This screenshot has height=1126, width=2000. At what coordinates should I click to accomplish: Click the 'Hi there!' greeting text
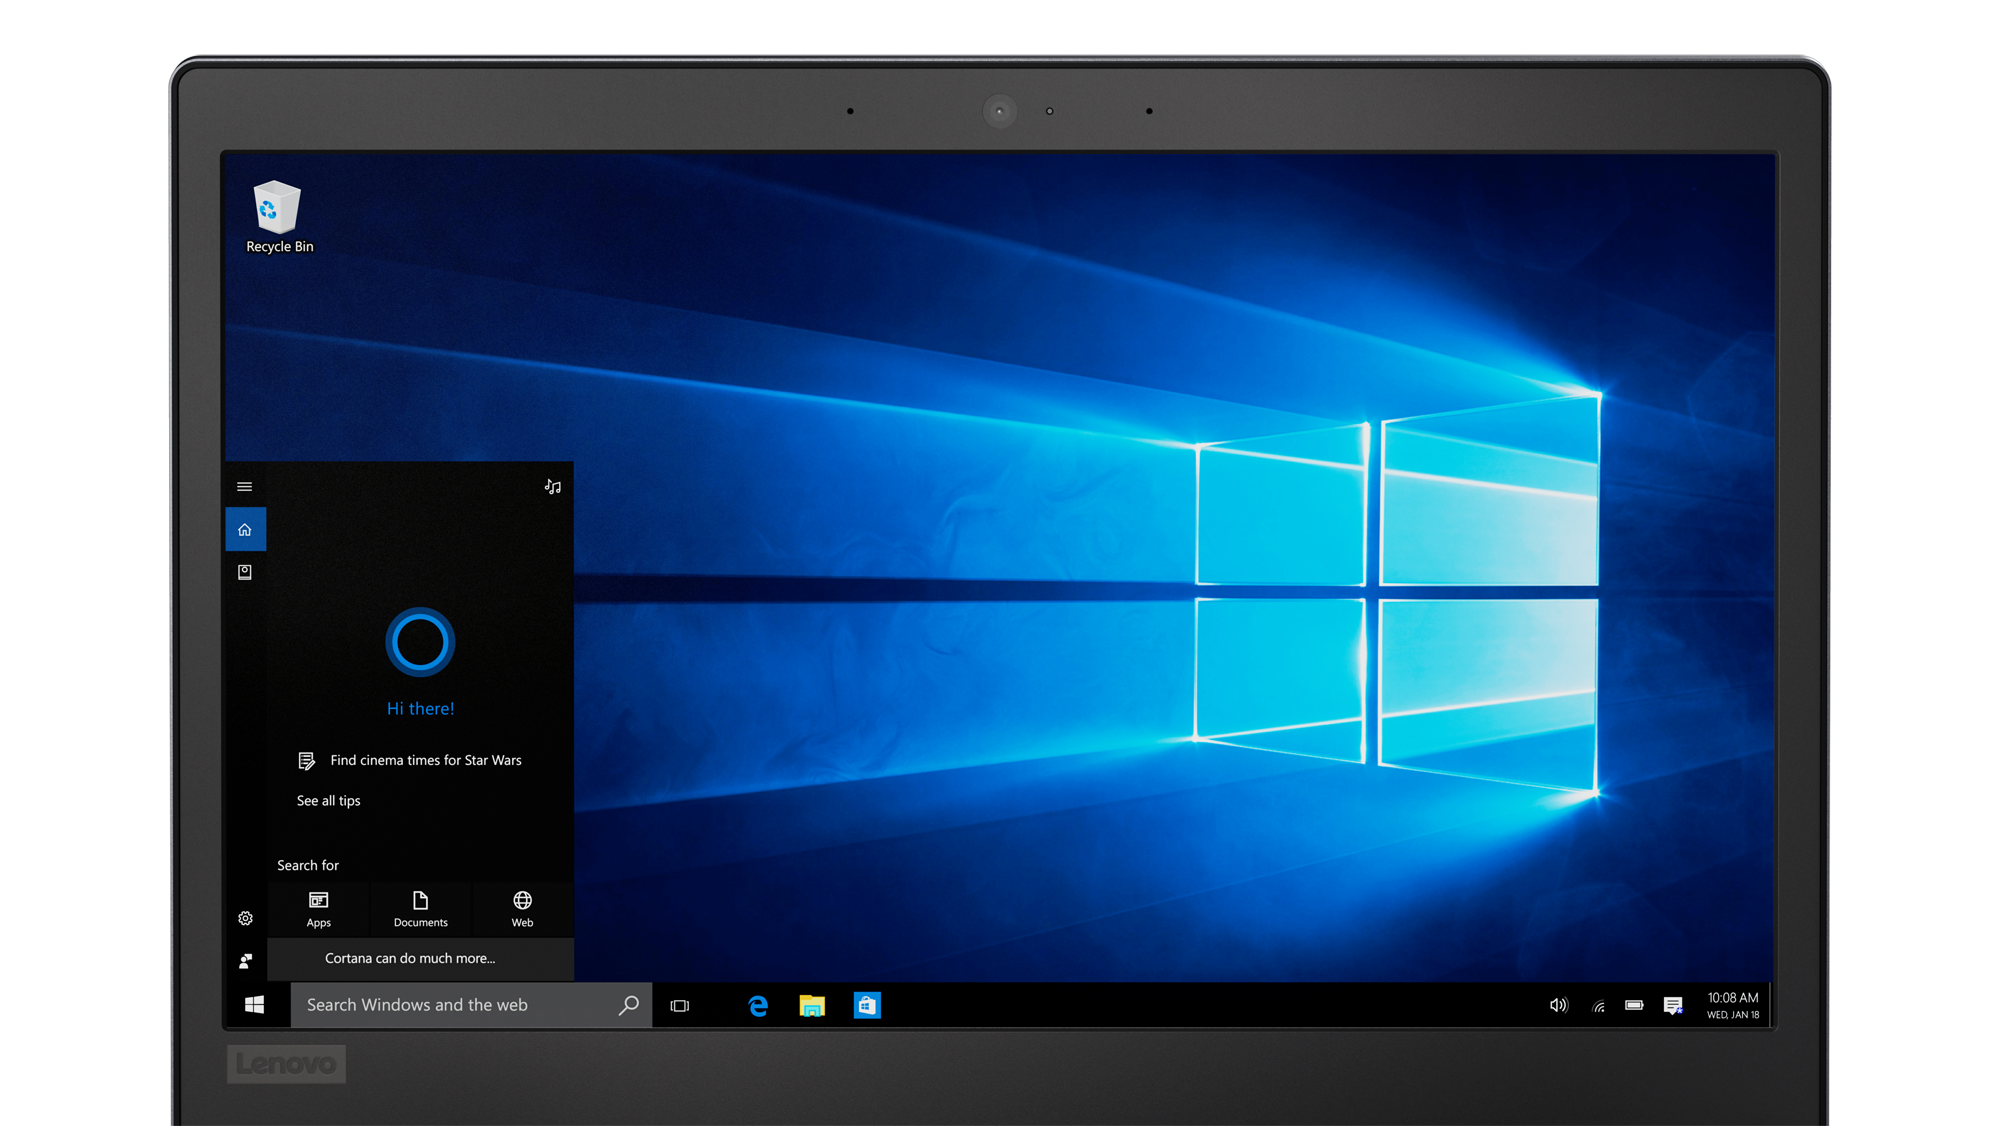click(x=420, y=709)
